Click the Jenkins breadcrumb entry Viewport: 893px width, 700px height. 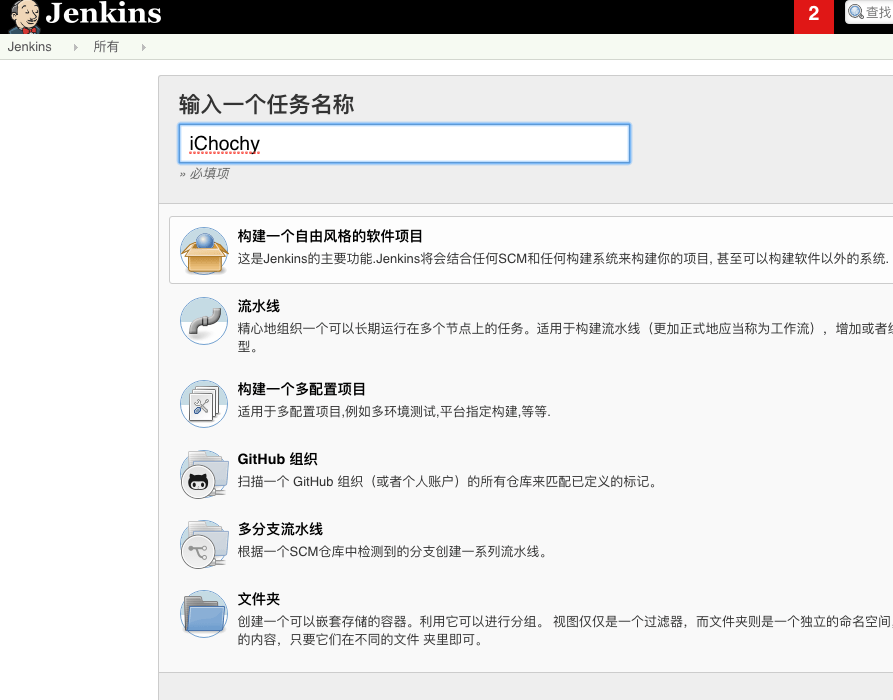tap(28, 46)
